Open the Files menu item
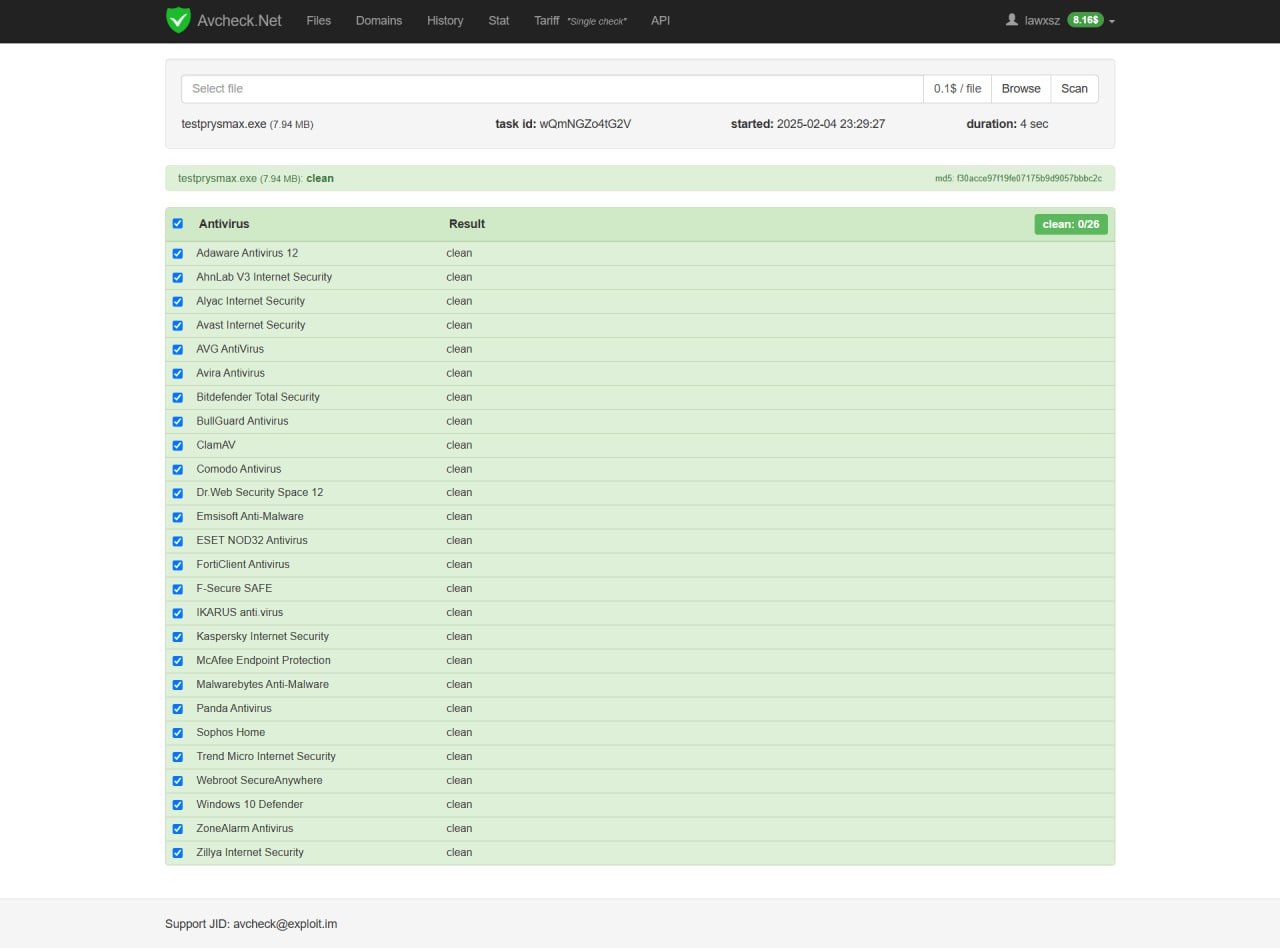Image resolution: width=1280 pixels, height=948 pixels. point(319,20)
